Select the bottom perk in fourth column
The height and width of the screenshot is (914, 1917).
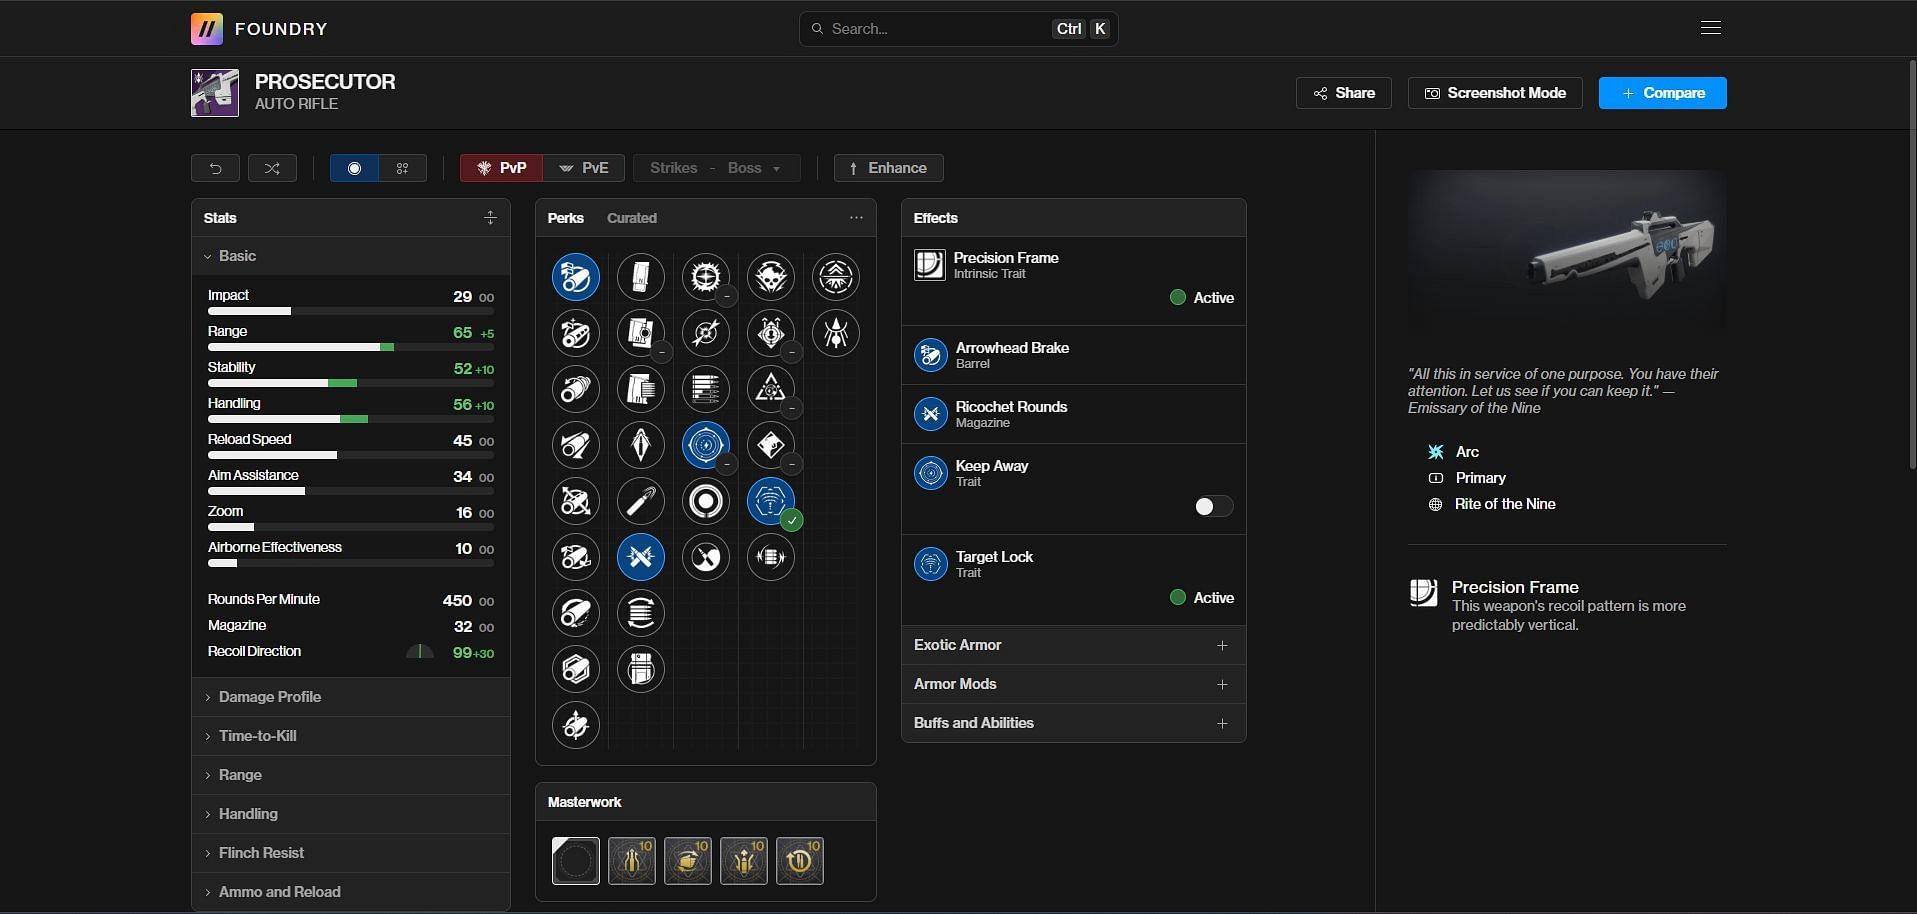(771, 557)
